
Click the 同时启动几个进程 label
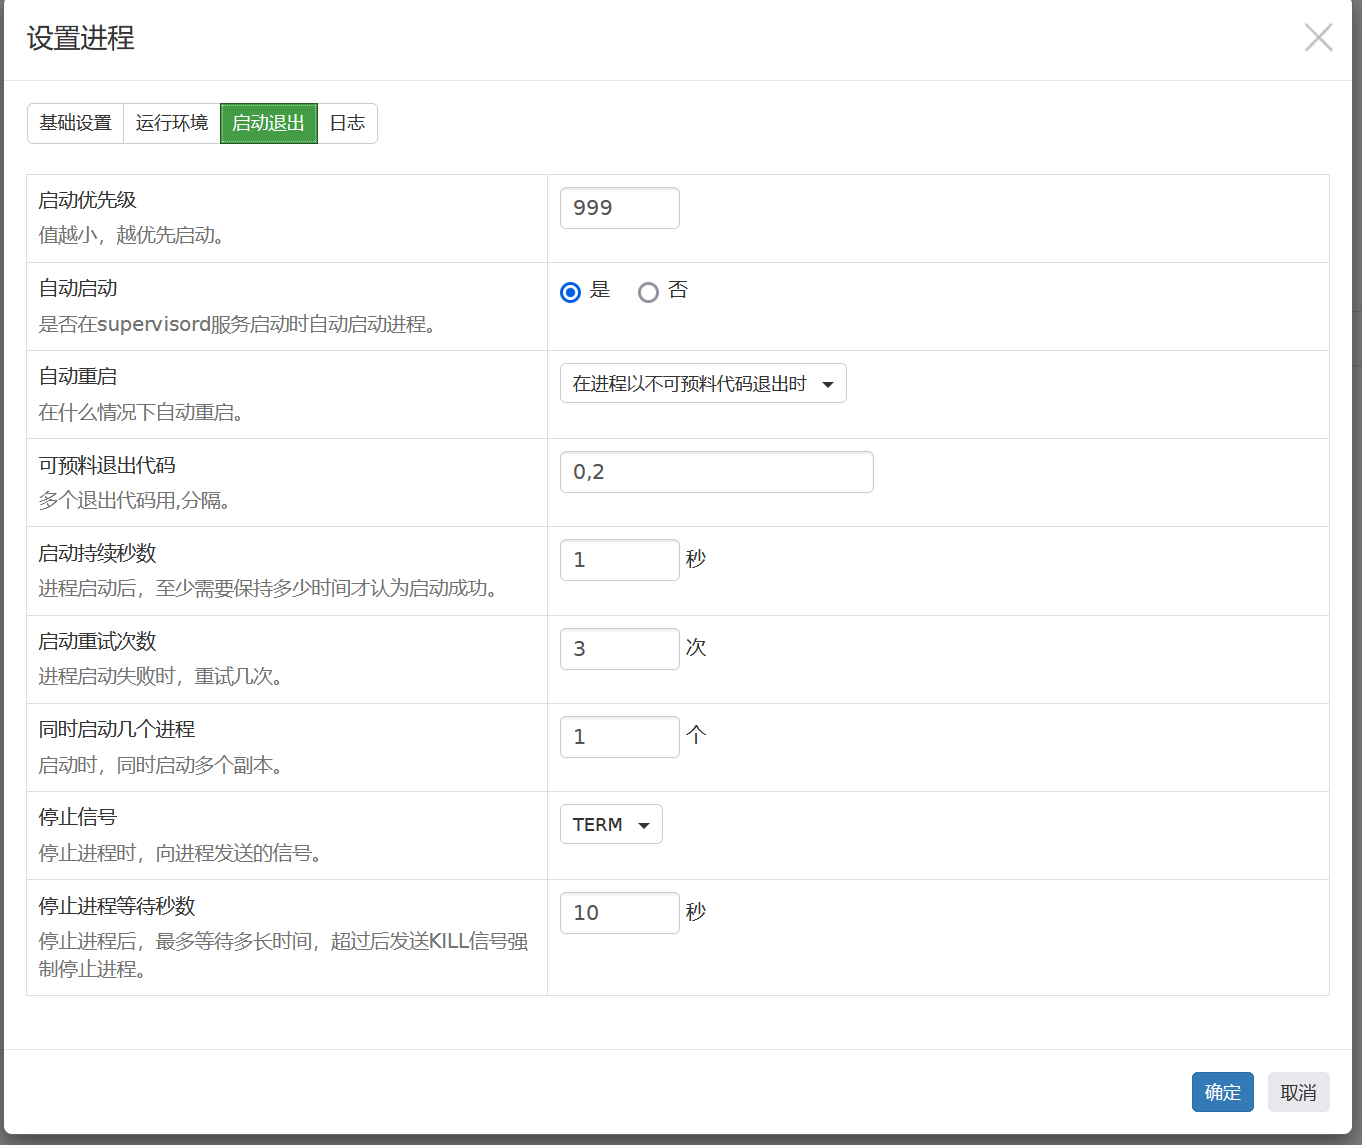pyautogui.click(x=117, y=729)
